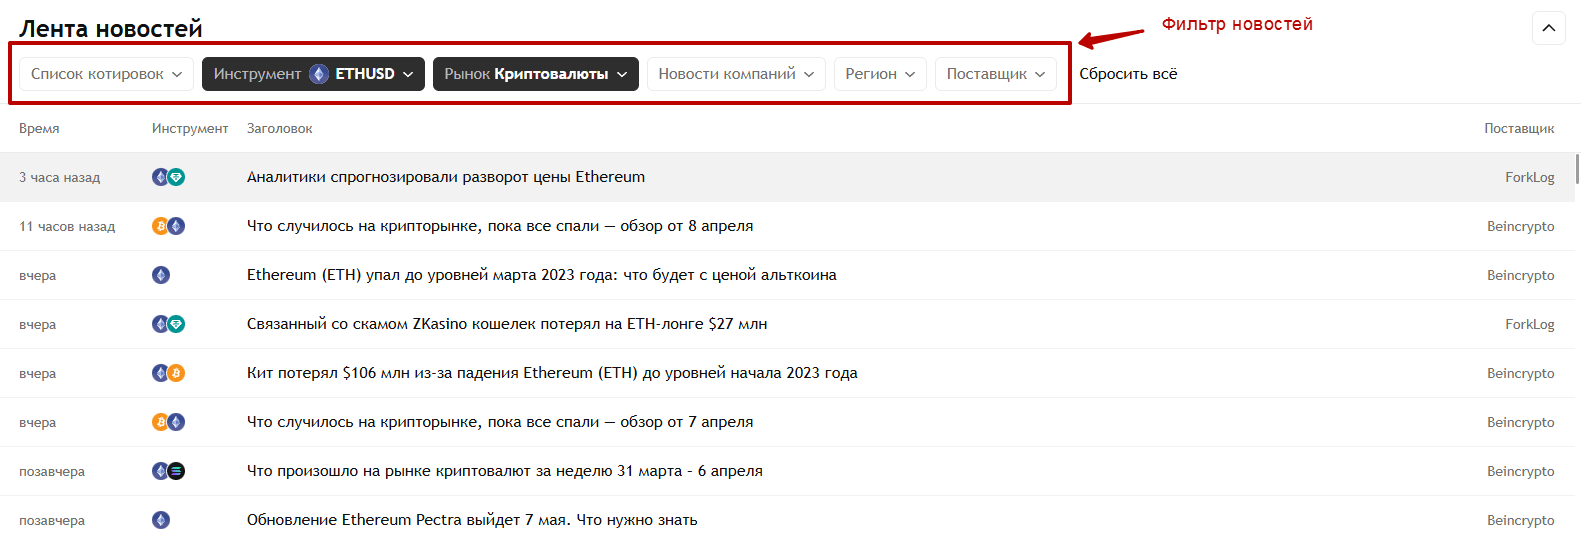This screenshot has width=1581, height=541.
Task: Open the Рынок Криптовалюты filter dropdown
Action: tap(535, 74)
